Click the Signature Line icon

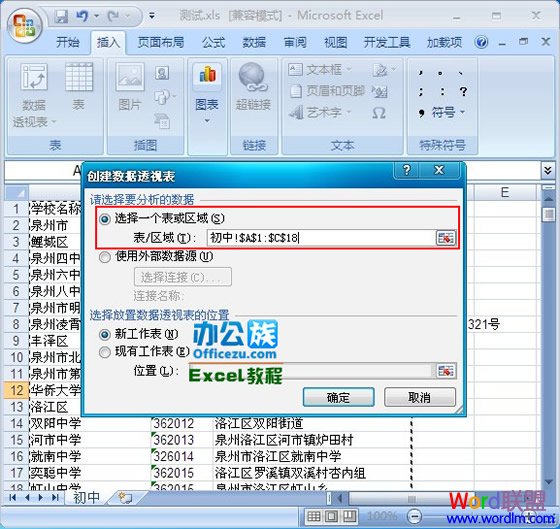click(x=383, y=70)
